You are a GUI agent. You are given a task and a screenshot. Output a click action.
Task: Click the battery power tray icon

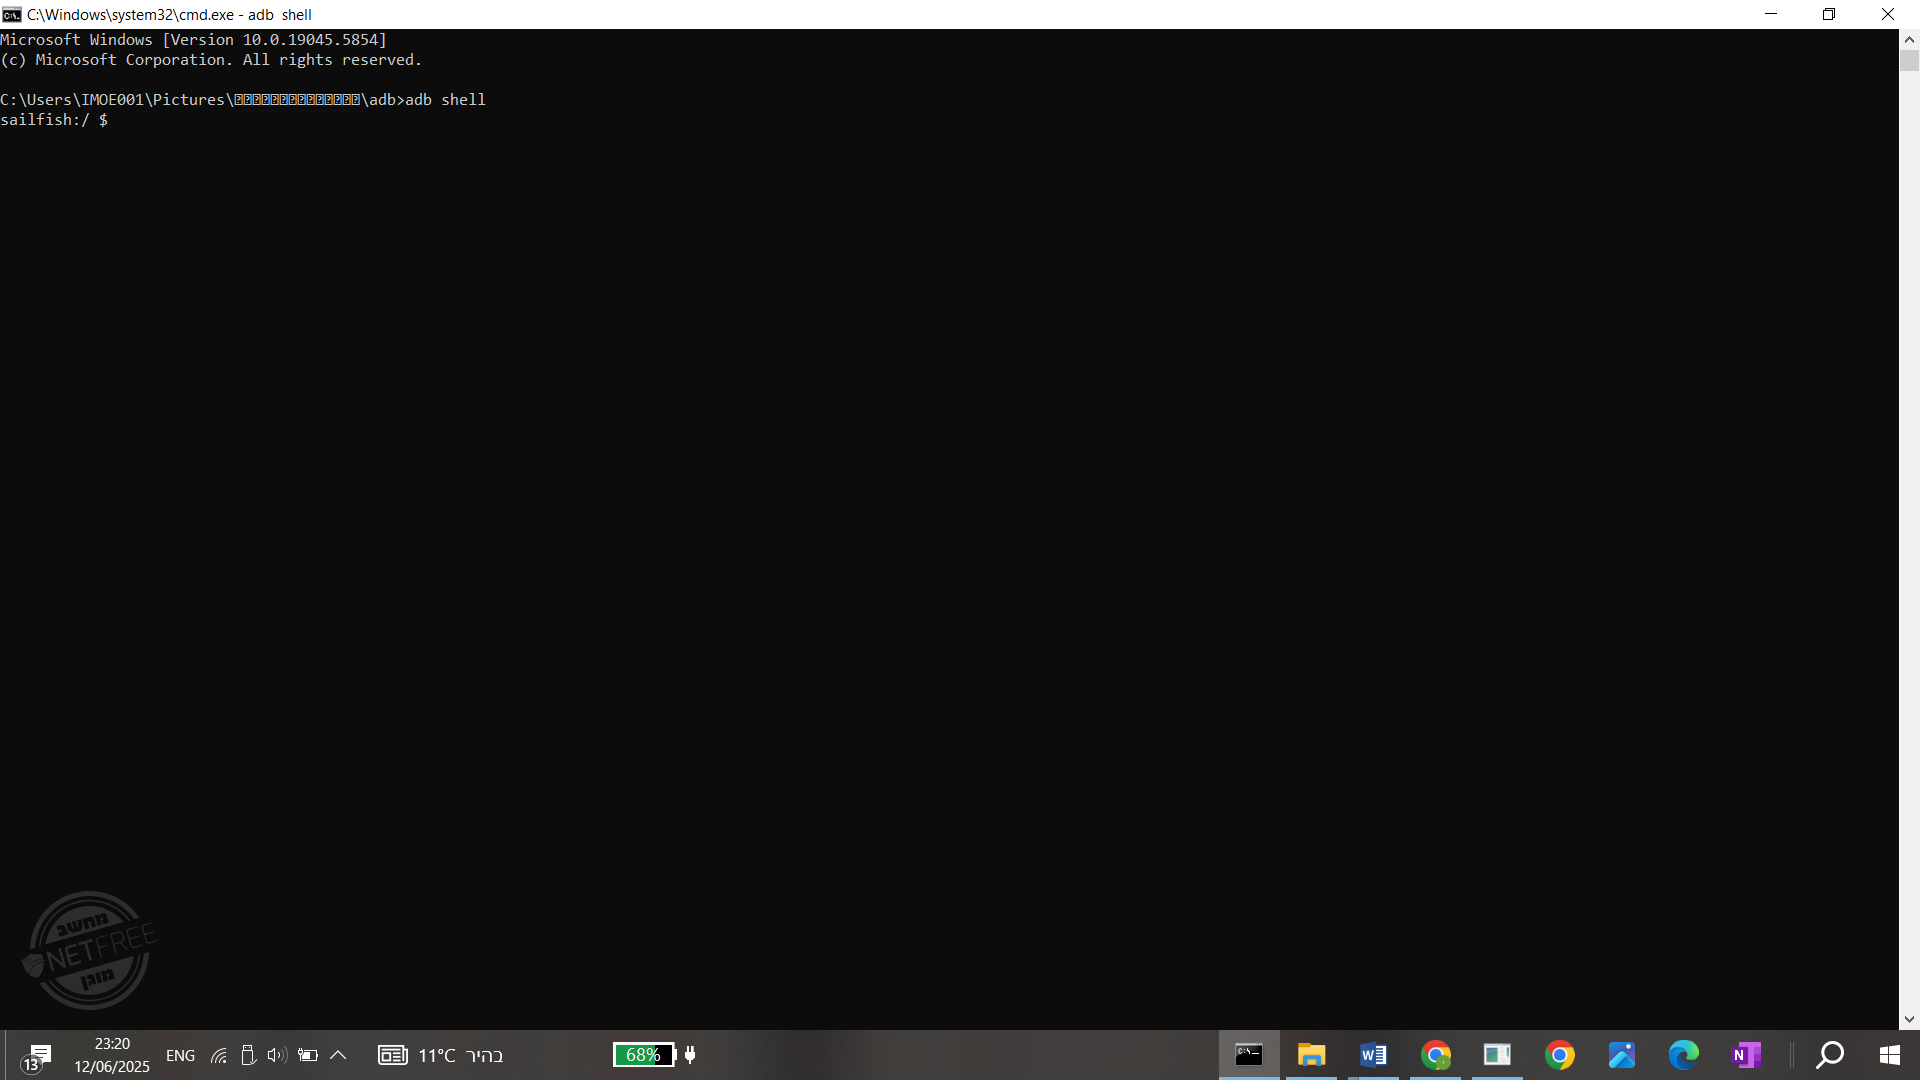308,1055
